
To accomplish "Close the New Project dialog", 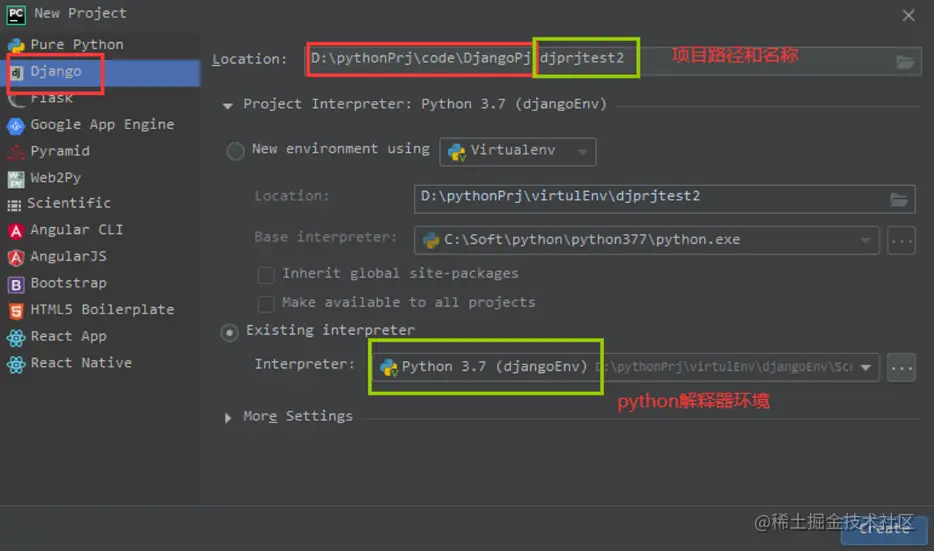I will 908,15.
